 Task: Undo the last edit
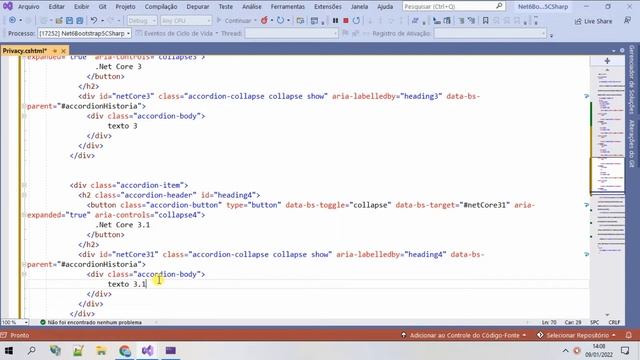[93, 20]
